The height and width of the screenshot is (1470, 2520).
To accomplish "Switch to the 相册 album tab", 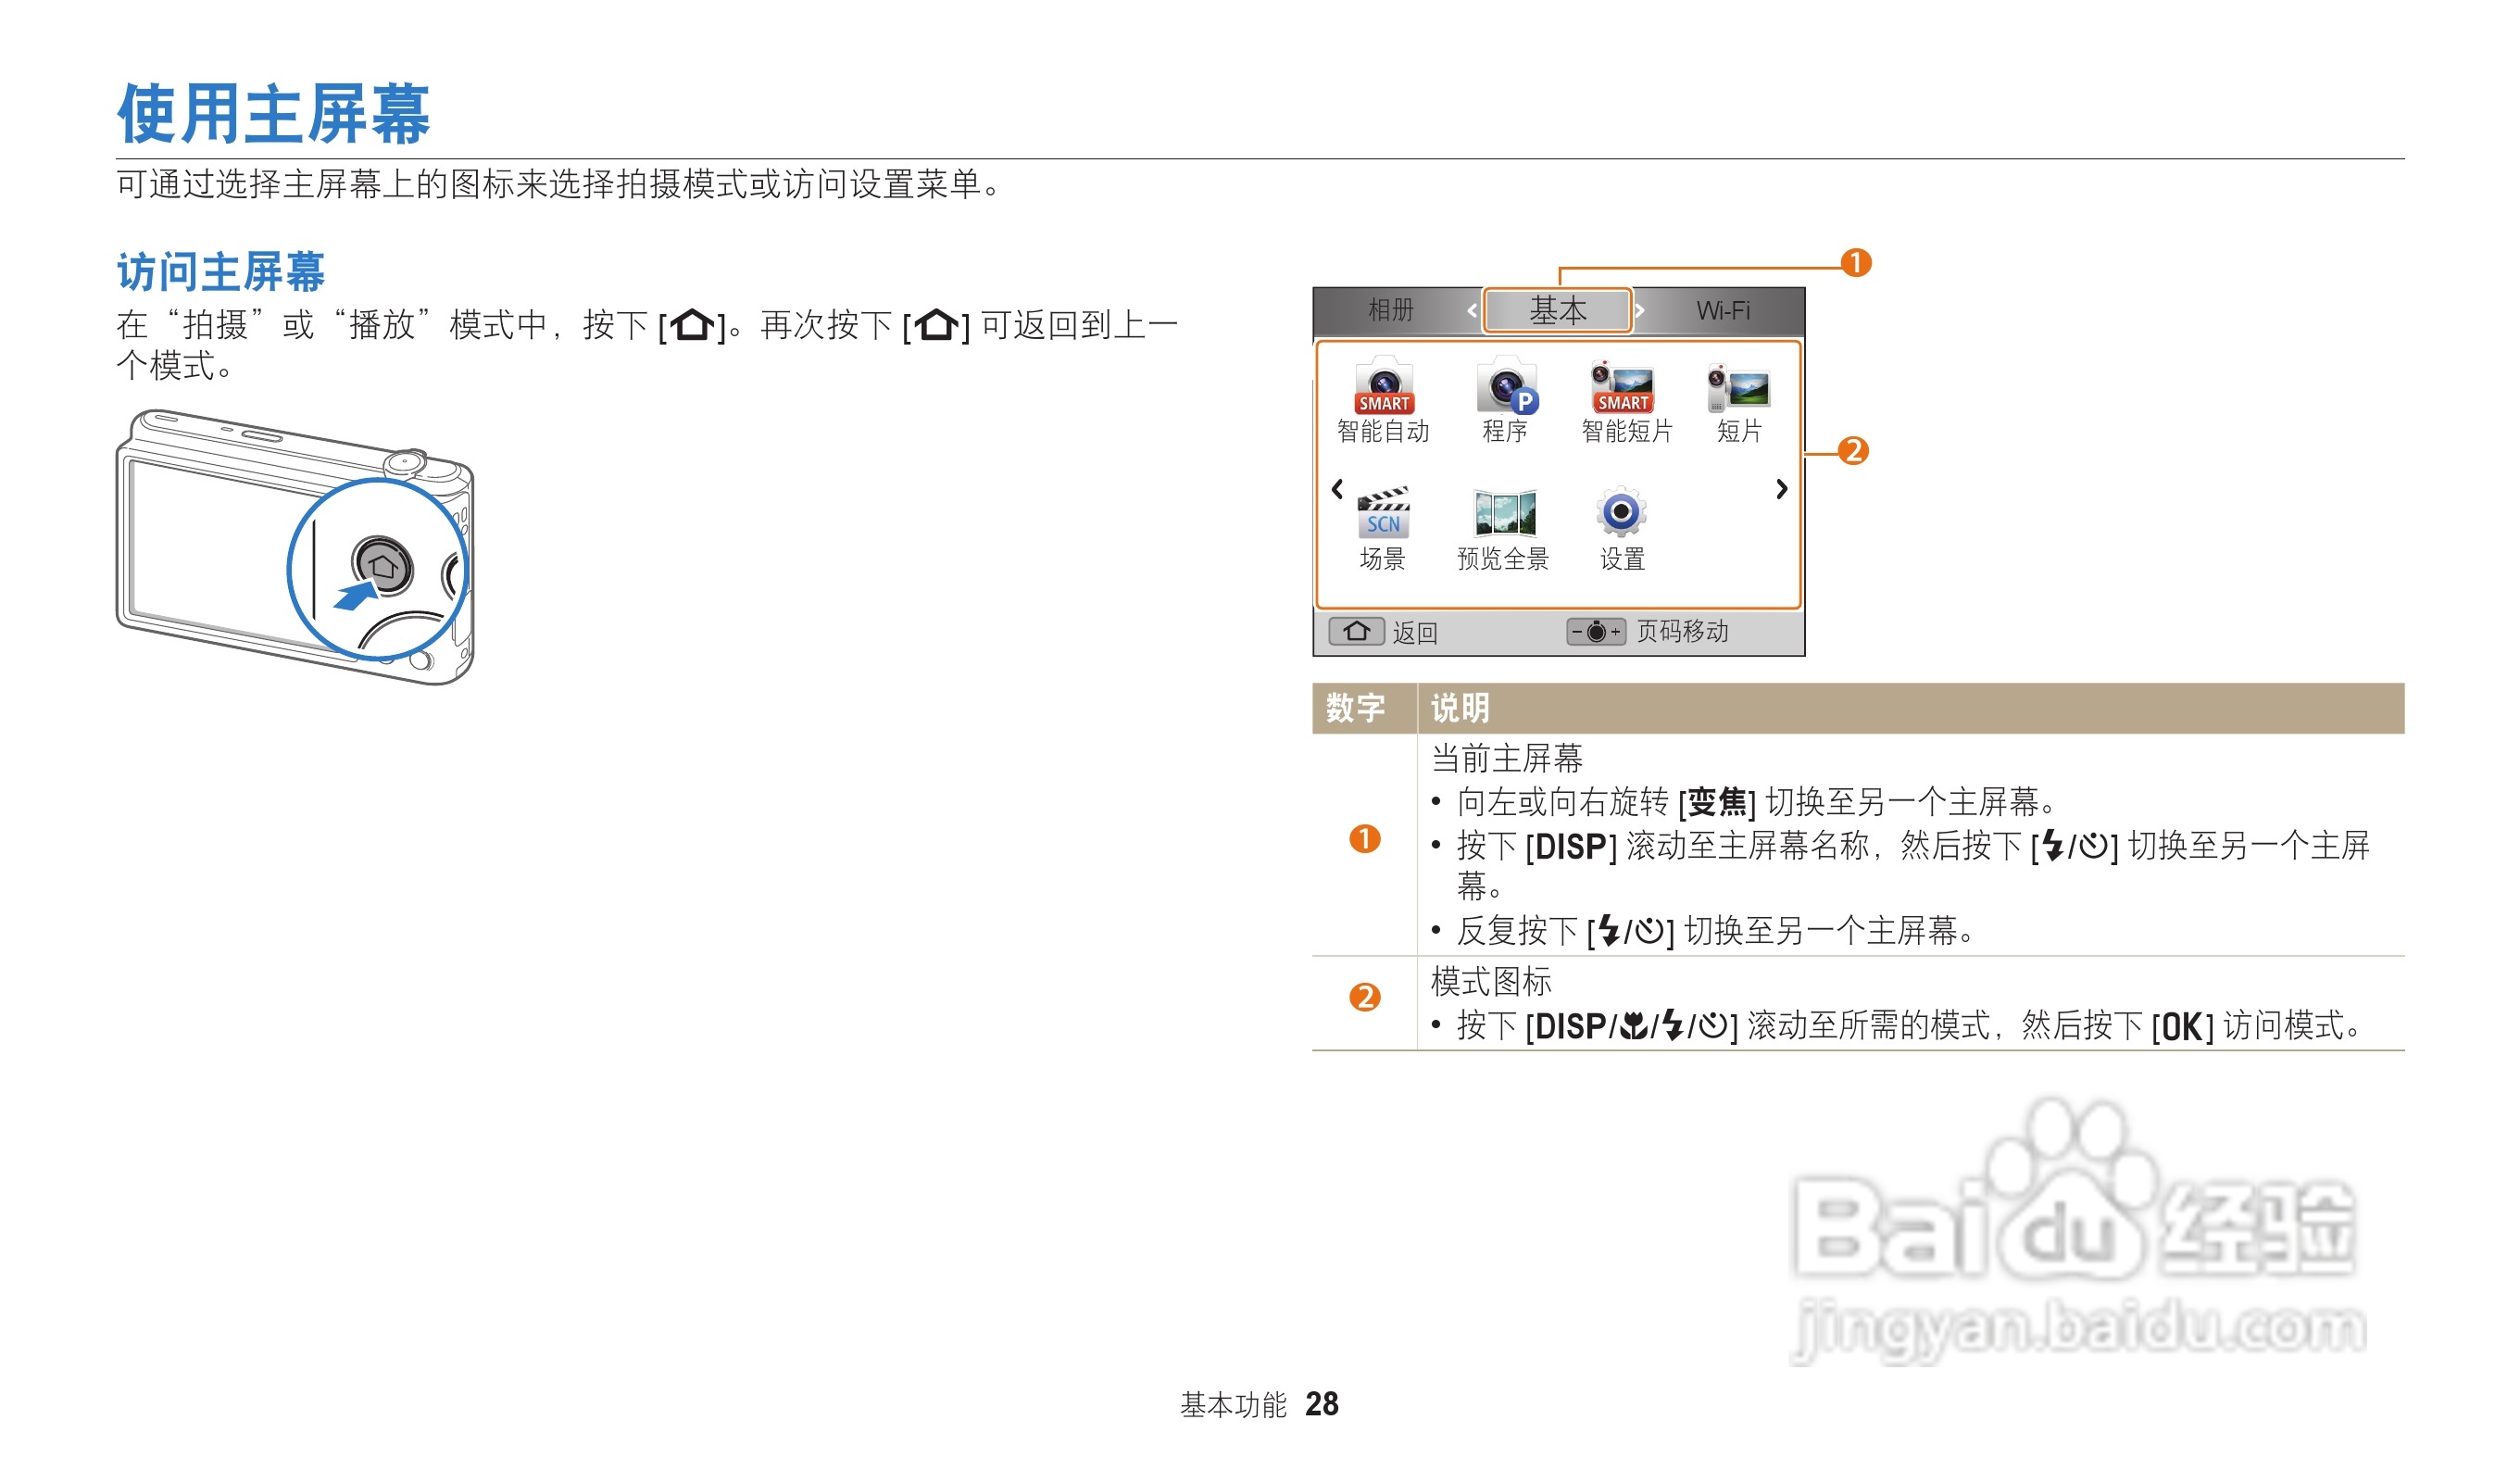I will click(x=1391, y=311).
